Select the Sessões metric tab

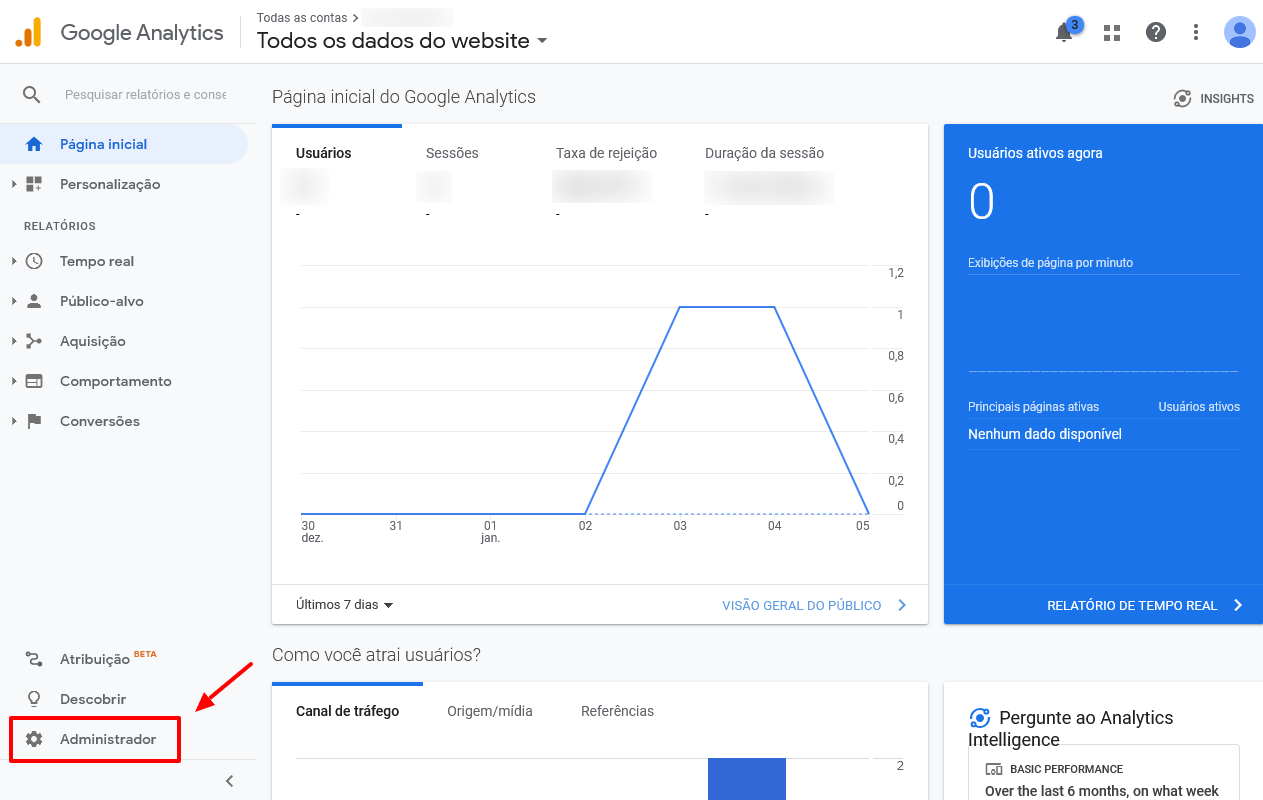[x=452, y=153]
